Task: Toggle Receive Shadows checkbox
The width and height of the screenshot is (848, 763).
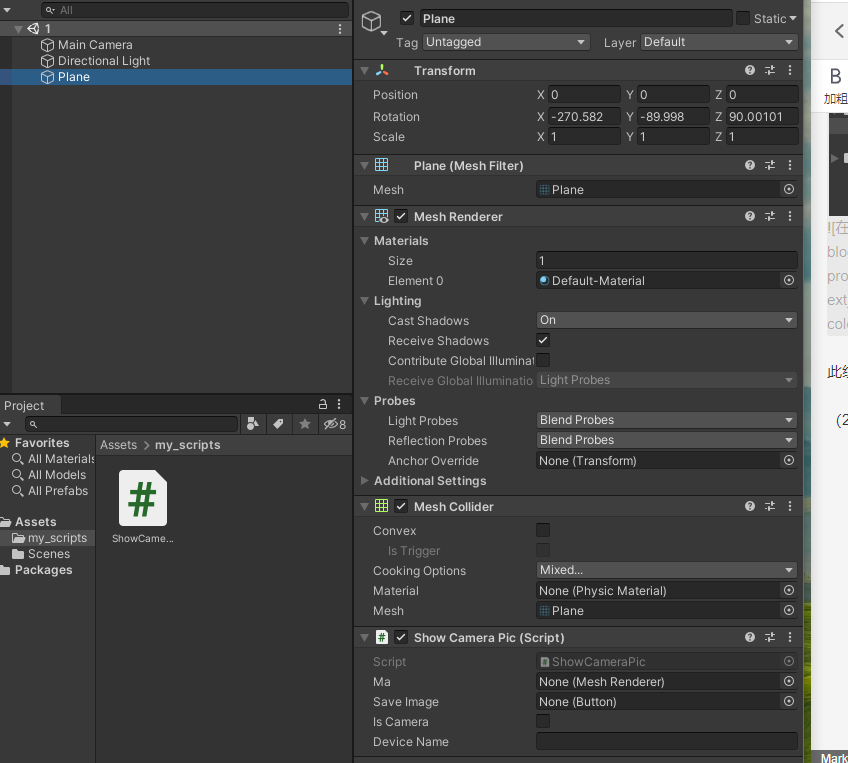Action: [543, 340]
